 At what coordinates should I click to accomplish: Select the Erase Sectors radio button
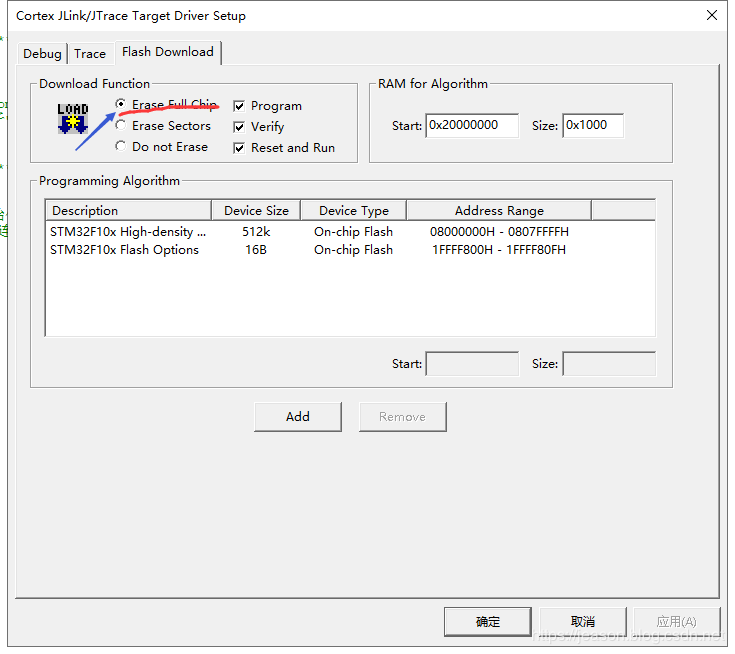[120, 125]
